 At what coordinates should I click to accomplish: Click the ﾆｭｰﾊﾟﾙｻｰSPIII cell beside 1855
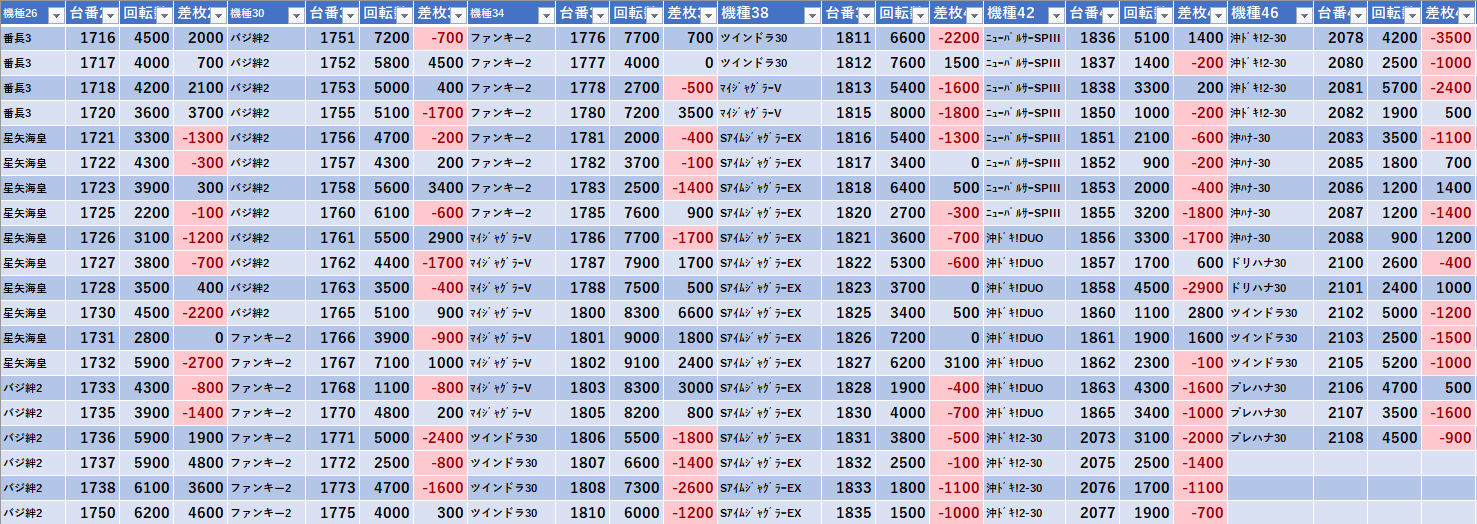click(x=1024, y=213)
